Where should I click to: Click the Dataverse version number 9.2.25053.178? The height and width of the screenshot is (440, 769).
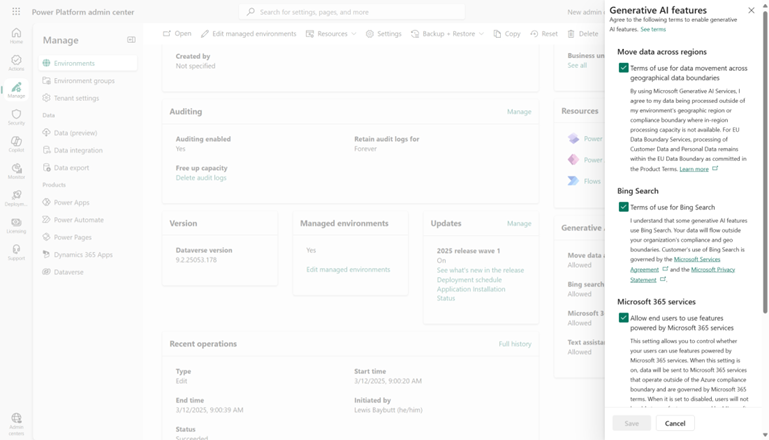point(196,260)
